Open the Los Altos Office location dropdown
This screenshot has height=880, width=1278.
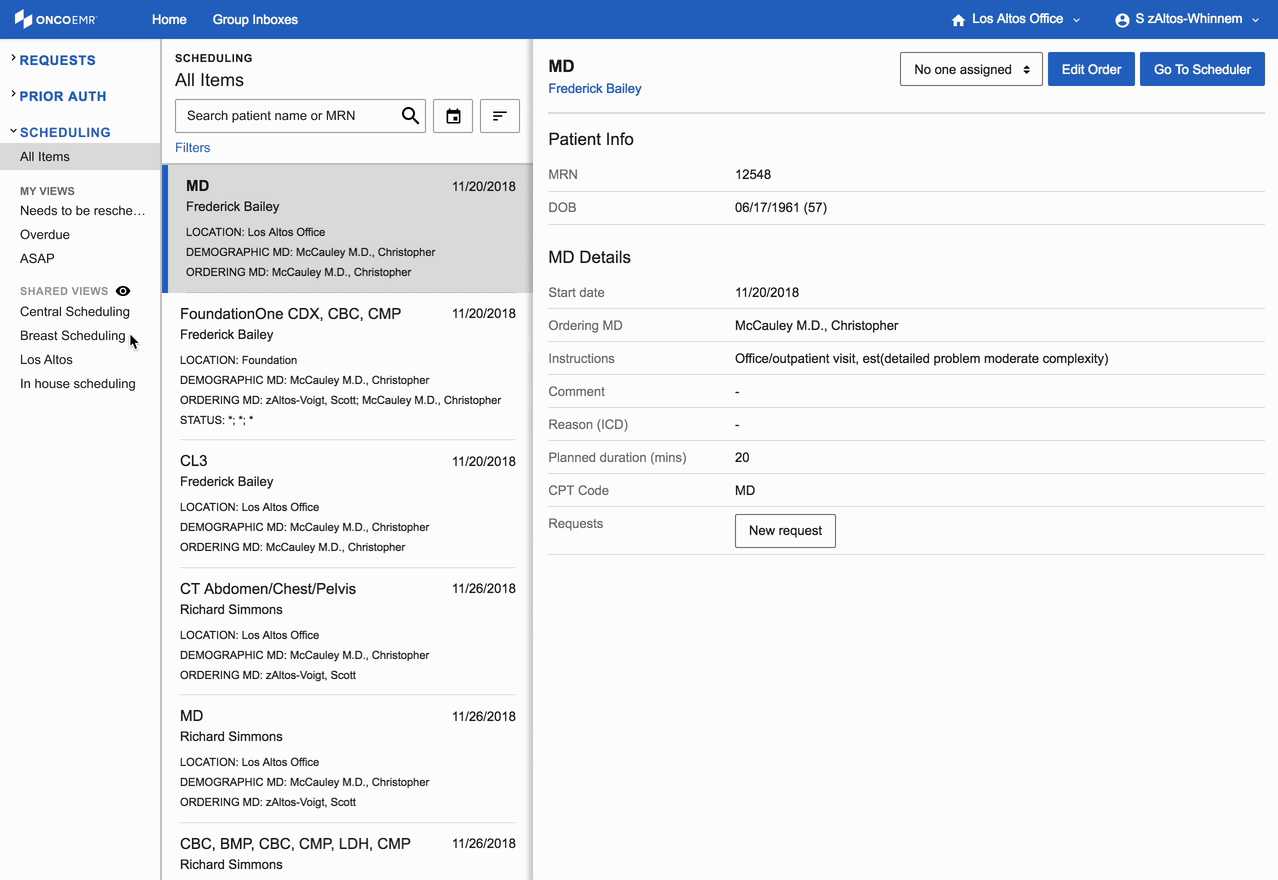coord(1016,19)
